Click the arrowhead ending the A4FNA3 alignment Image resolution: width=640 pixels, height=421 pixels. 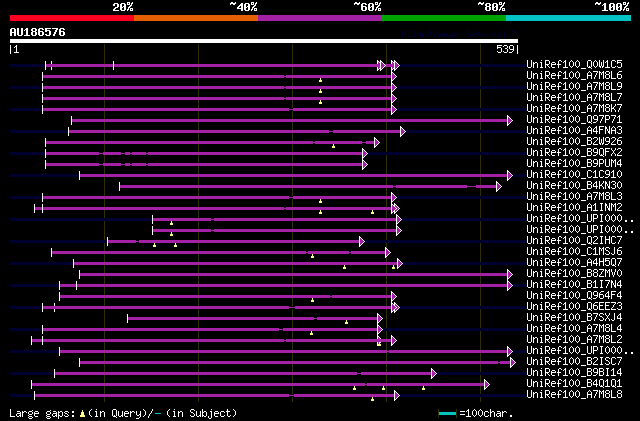403,131
